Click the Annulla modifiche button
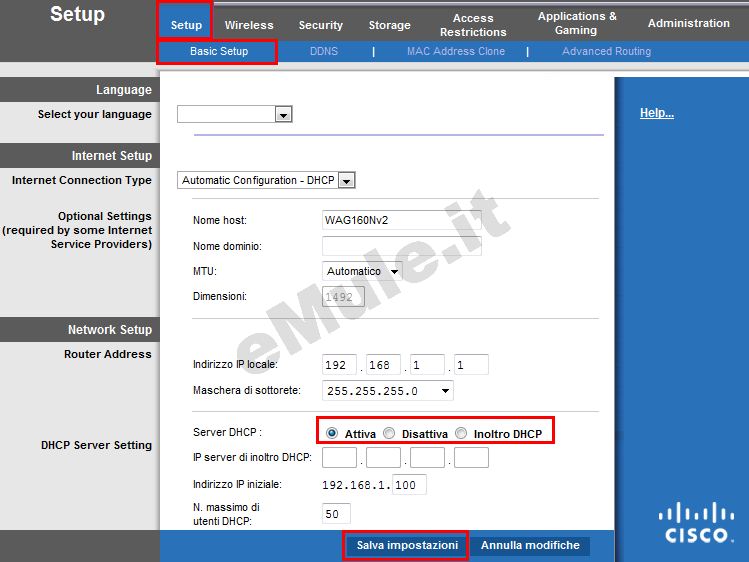This screenshot has width=749, height=562. pyautogui.click(x=530, y=545)
